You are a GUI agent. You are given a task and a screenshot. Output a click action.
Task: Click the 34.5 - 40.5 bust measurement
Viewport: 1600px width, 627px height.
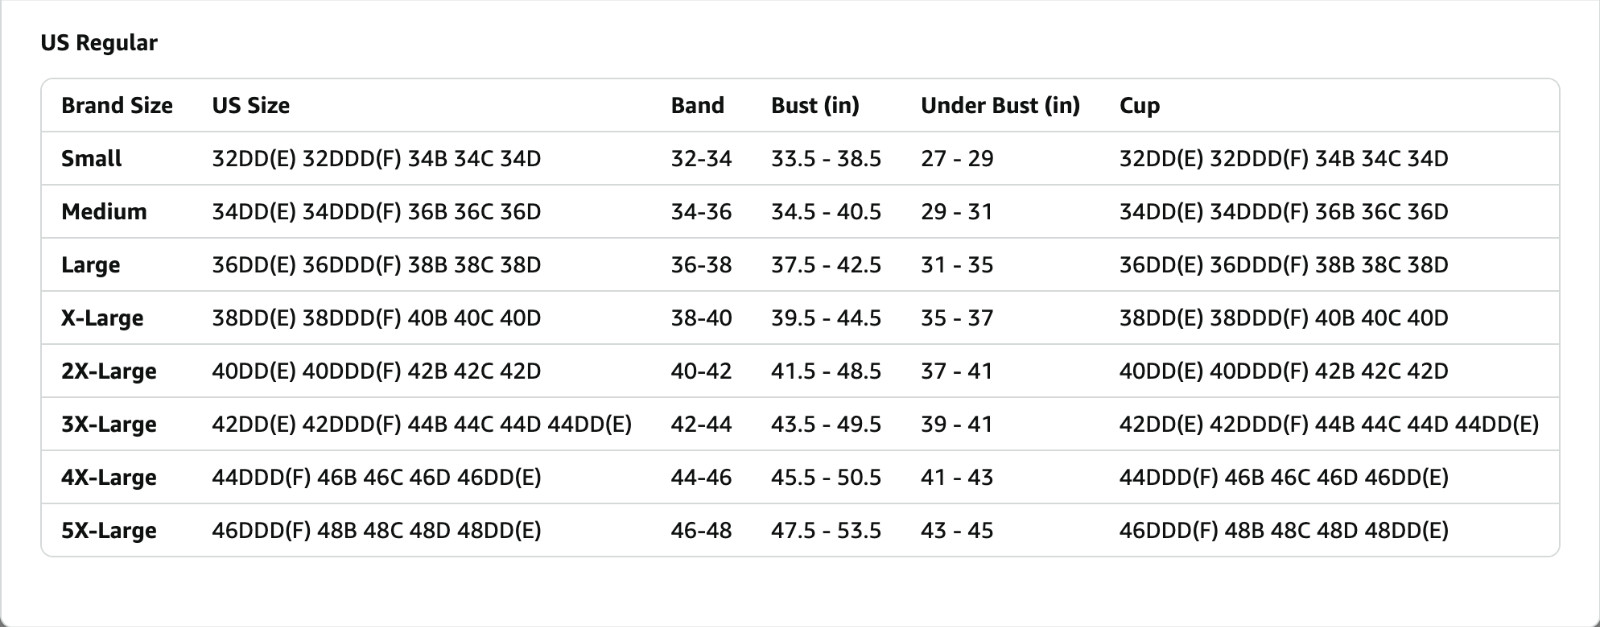click(826, 211)
